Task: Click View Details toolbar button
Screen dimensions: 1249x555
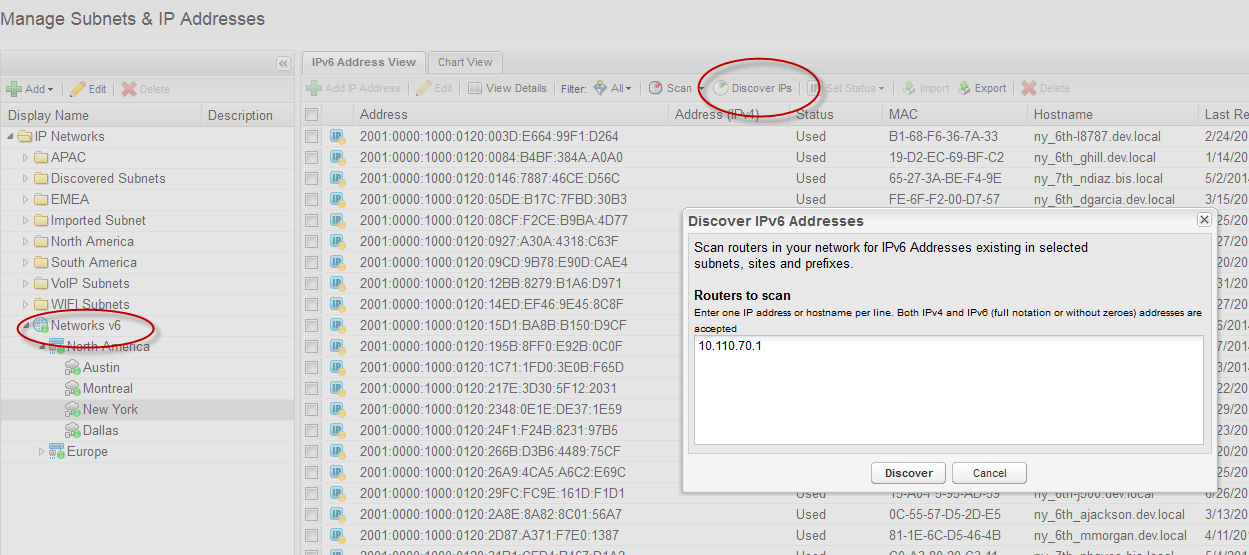Action: pos(507,88)
